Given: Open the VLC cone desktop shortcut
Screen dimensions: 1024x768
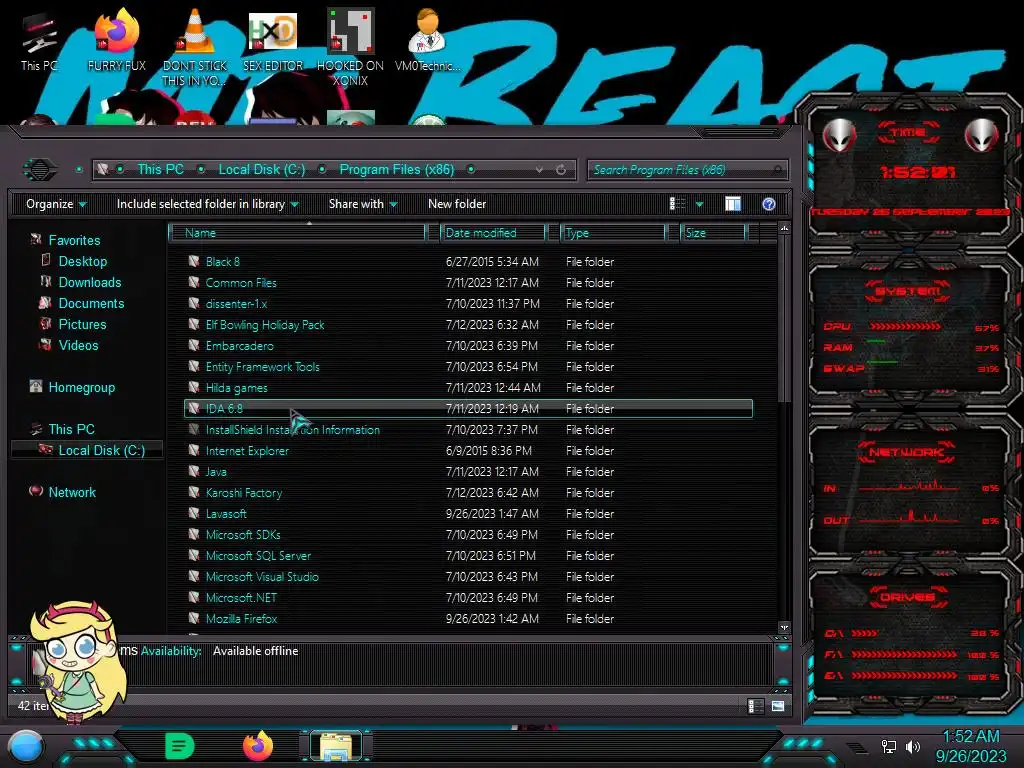Looking at the screenshot, I should 195,47.
